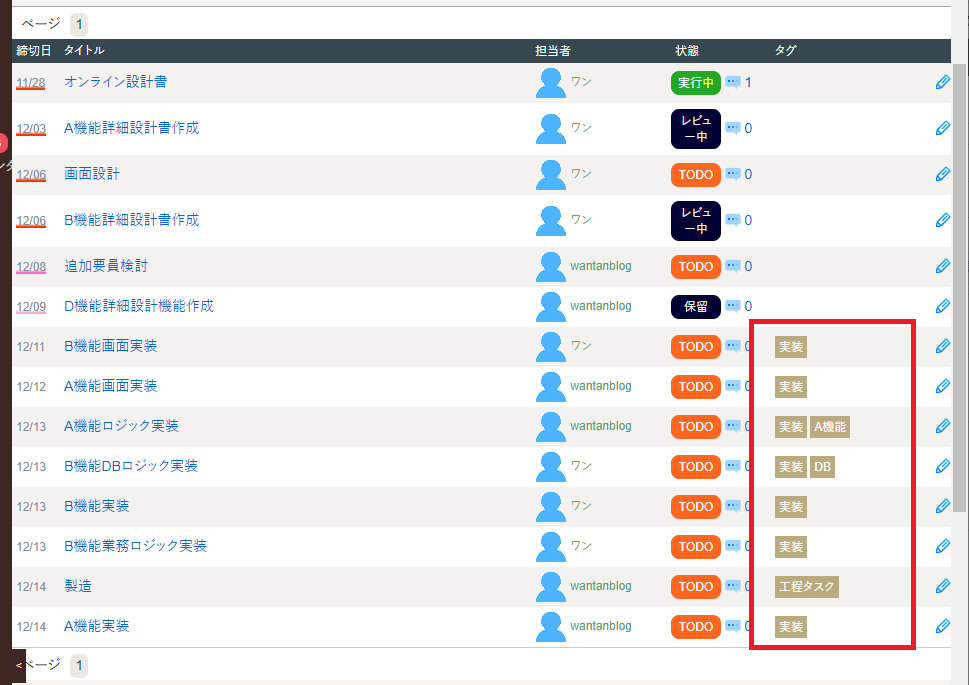Screen dimensions: 969x685
Task: Edit the 製造 task using its pencil icon
Action: point(941,587)
